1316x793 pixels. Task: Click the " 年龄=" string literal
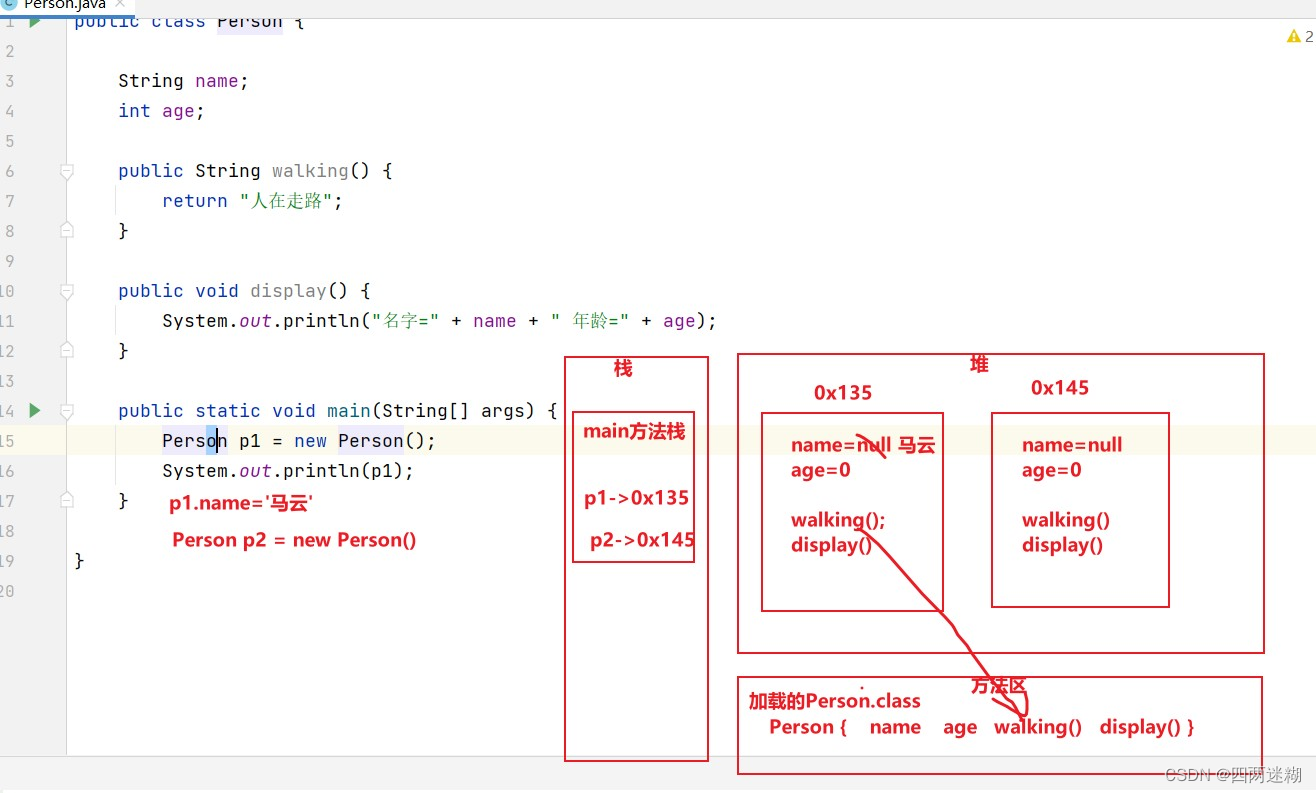pos(590,321)
